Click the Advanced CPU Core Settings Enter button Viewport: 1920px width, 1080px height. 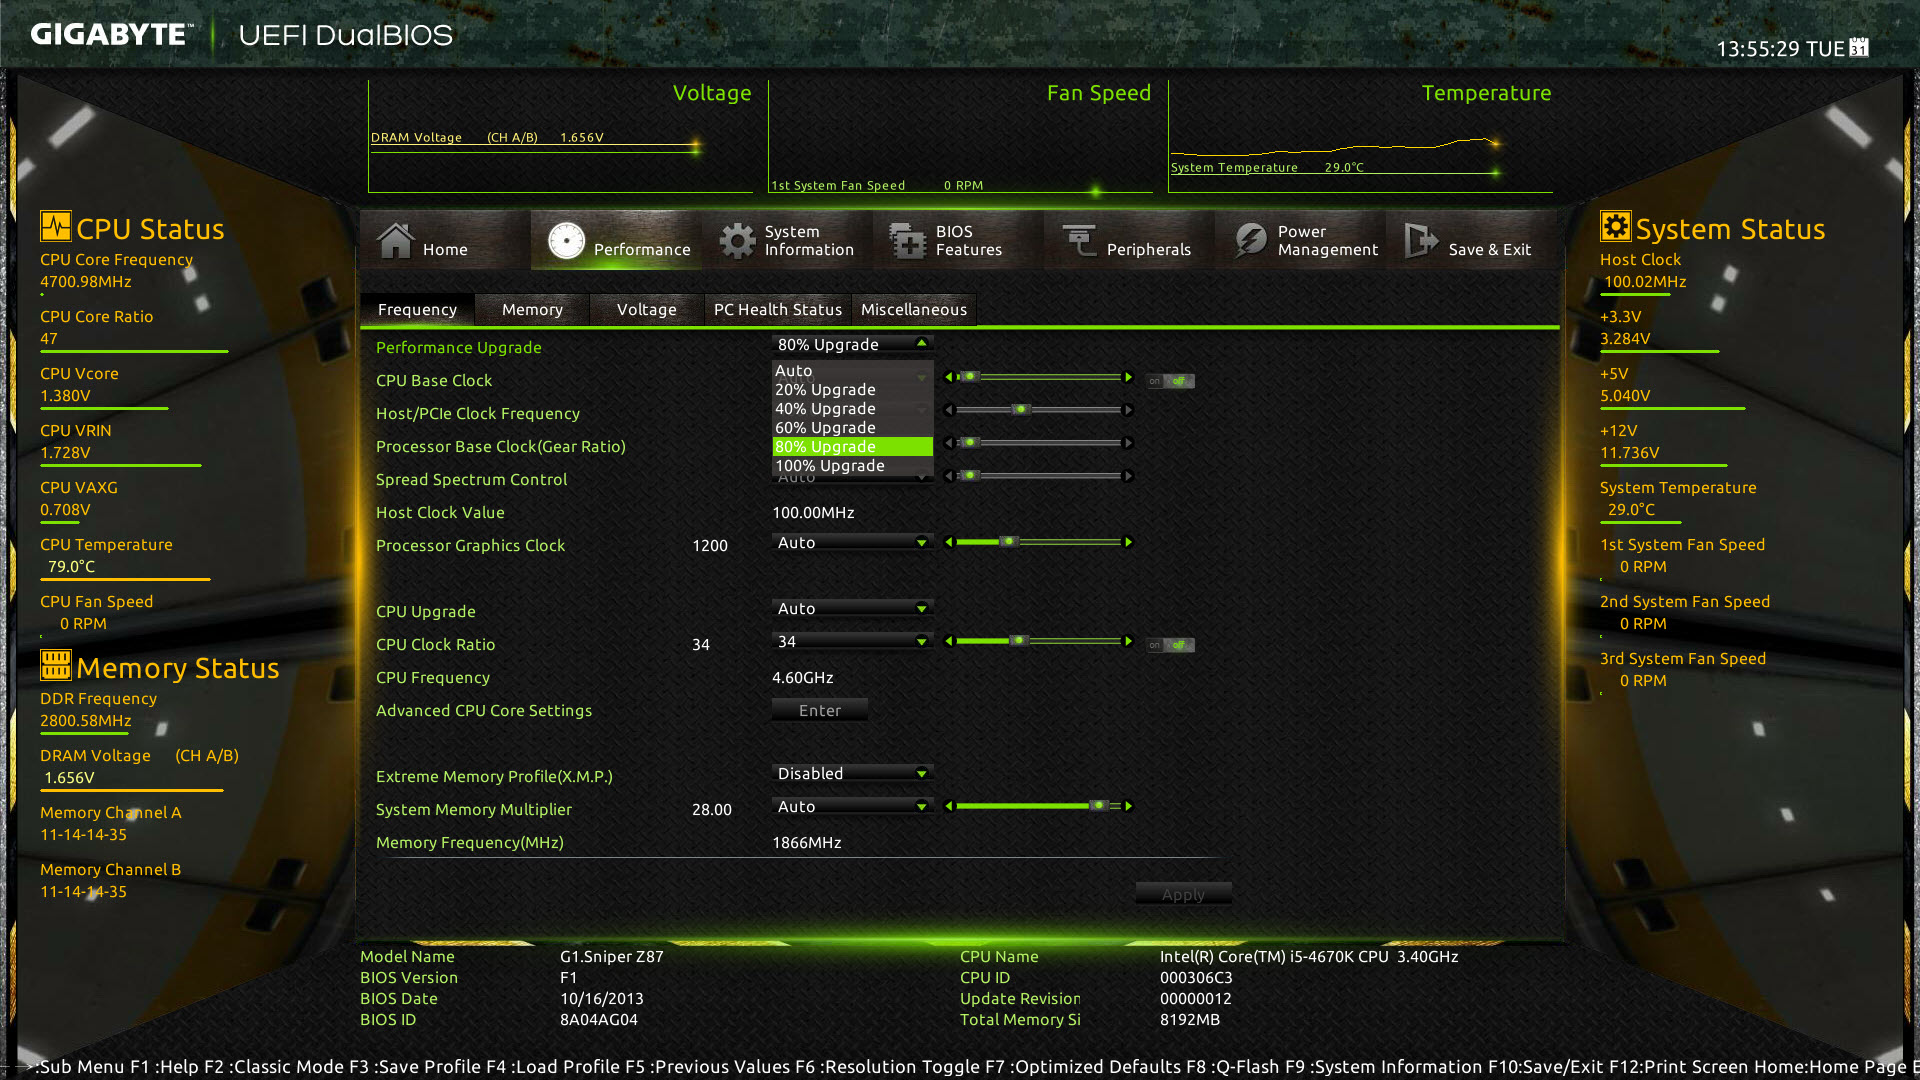(x=820, y=710)
